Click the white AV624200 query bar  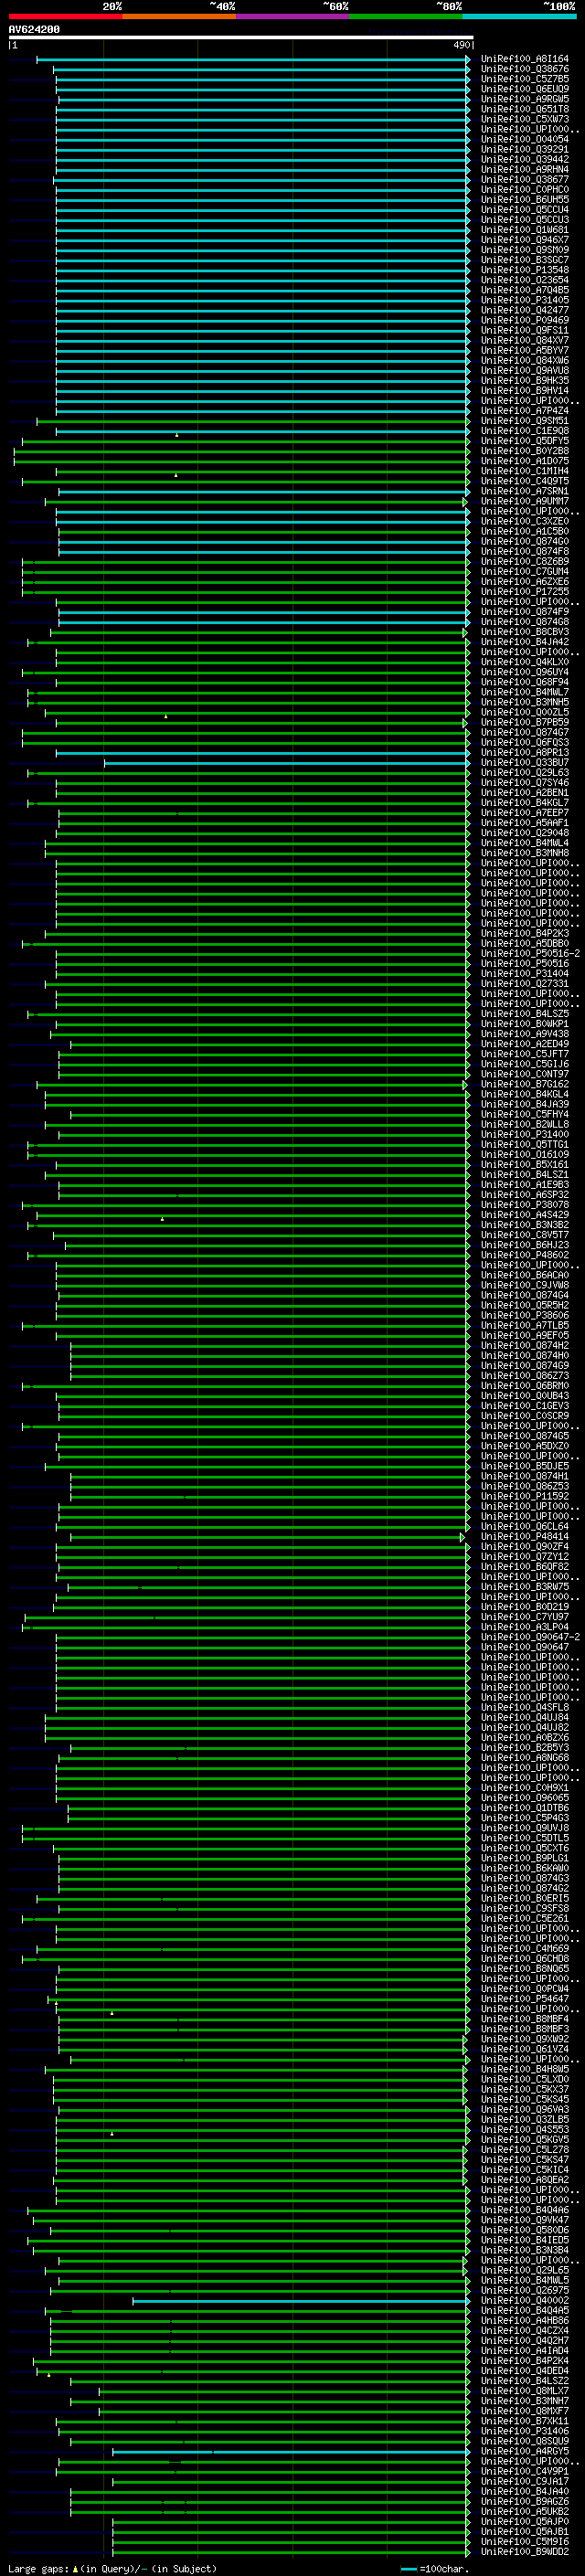click(241, 38)
